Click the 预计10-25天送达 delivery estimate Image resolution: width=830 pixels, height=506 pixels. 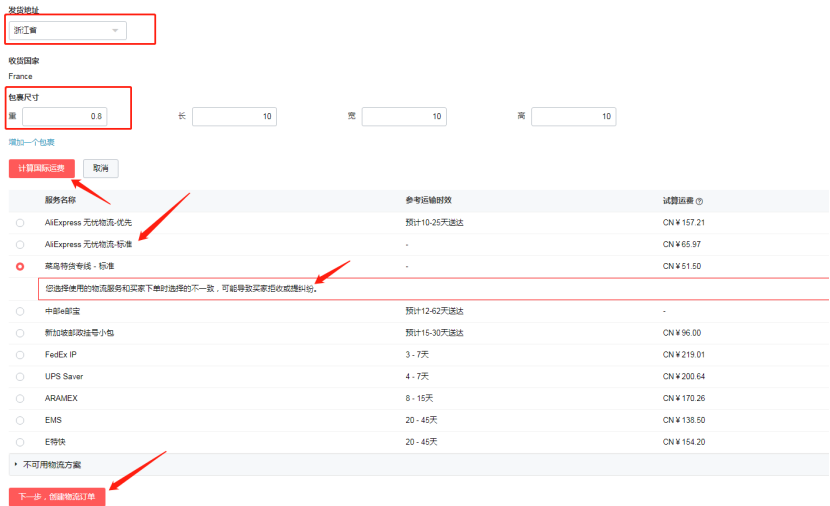[x=435, y=223]
